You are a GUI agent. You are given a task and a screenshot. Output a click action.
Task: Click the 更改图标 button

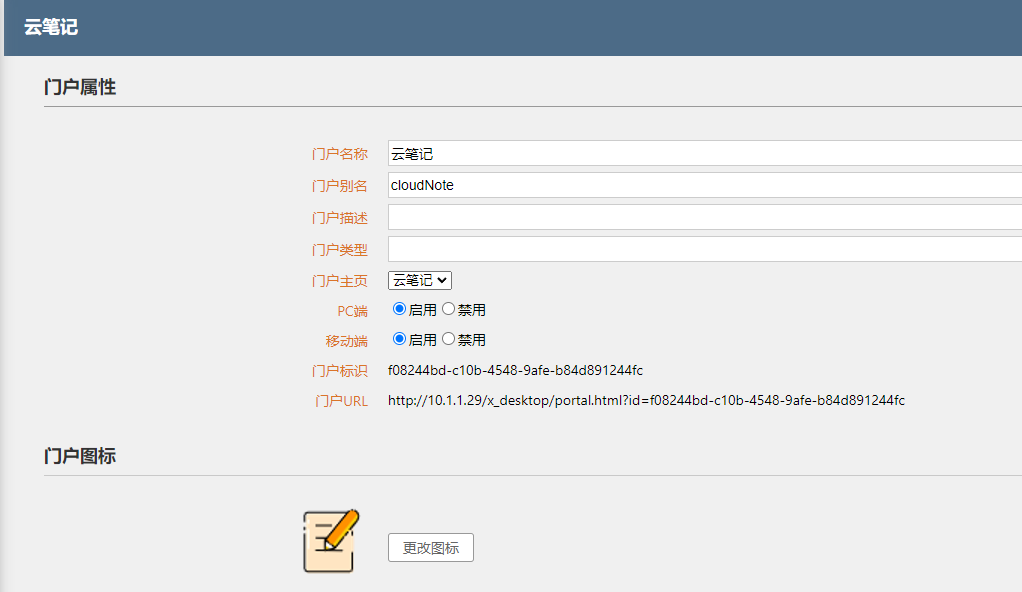tap(431, 548)
